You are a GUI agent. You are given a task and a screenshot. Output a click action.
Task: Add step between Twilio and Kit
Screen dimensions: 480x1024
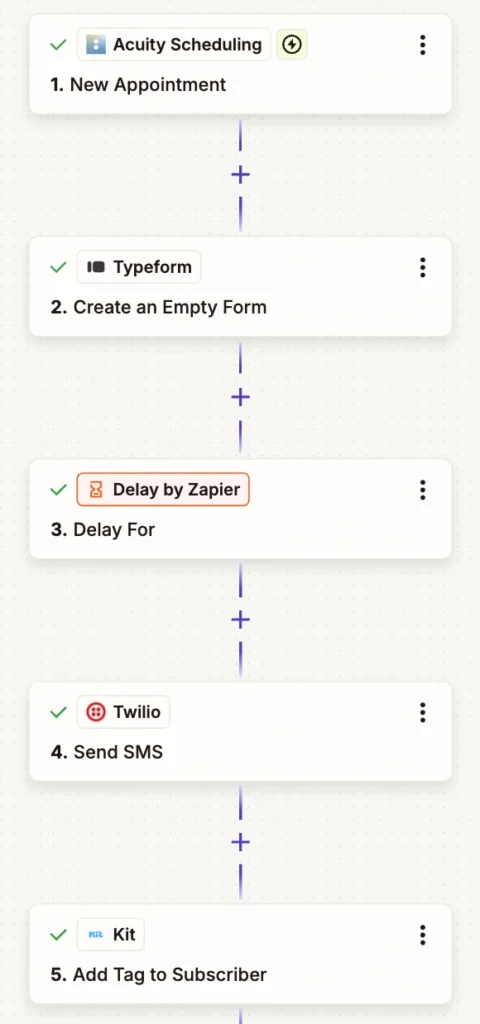[x=240, y=842]
